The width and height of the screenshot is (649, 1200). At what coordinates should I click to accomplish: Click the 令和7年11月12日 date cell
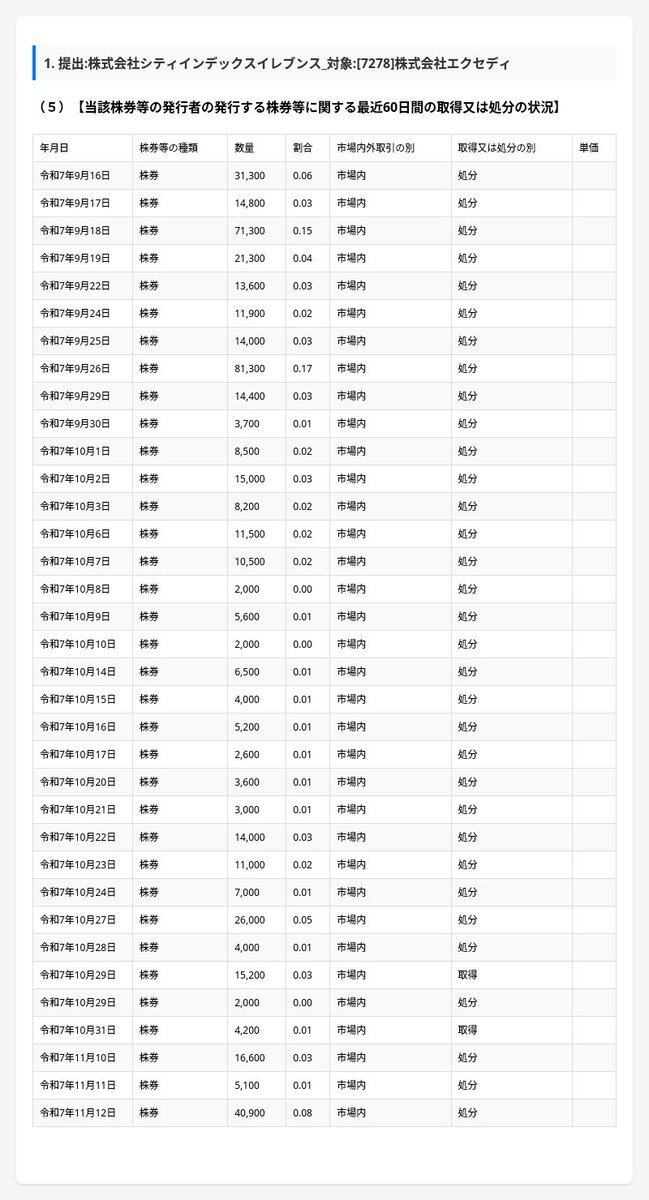click(x=77, y=1112)
